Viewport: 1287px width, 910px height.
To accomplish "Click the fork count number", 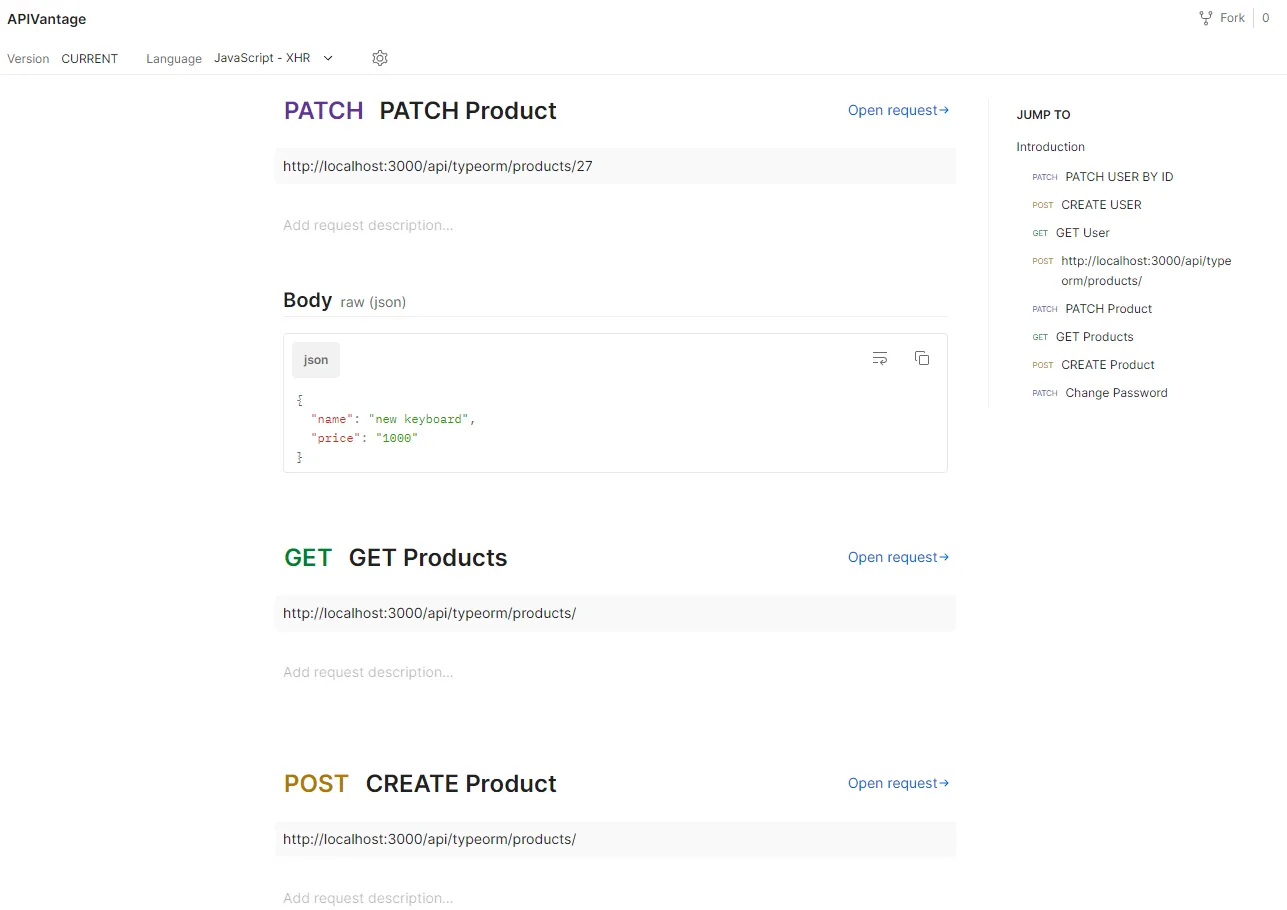I will pyautogui.click(x=1265, y=18).
